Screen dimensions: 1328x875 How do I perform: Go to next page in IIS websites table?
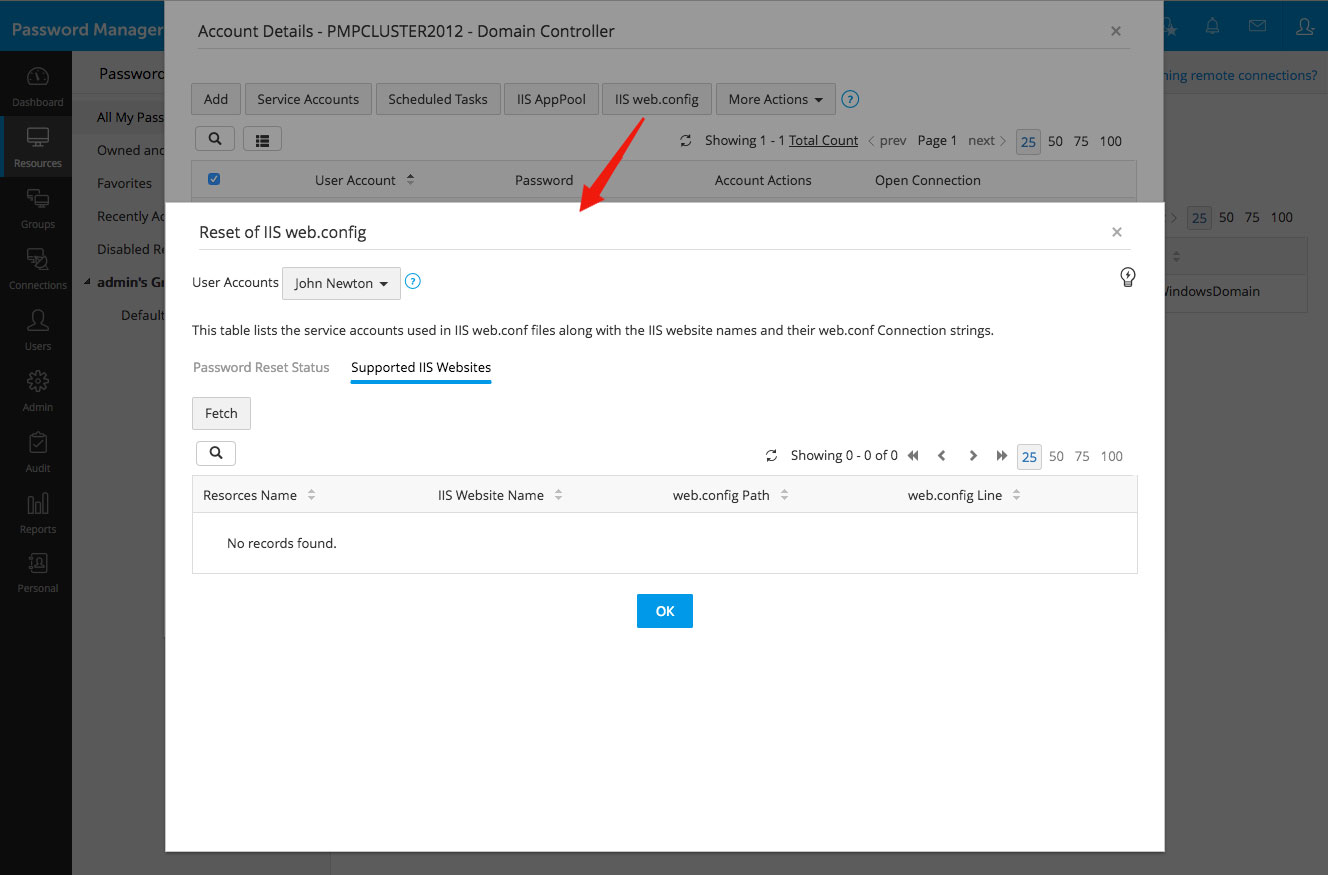point(973,456)
